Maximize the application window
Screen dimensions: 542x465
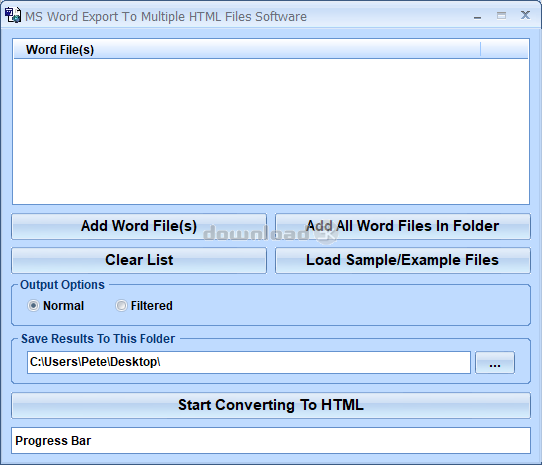click(x=501, y=16)
